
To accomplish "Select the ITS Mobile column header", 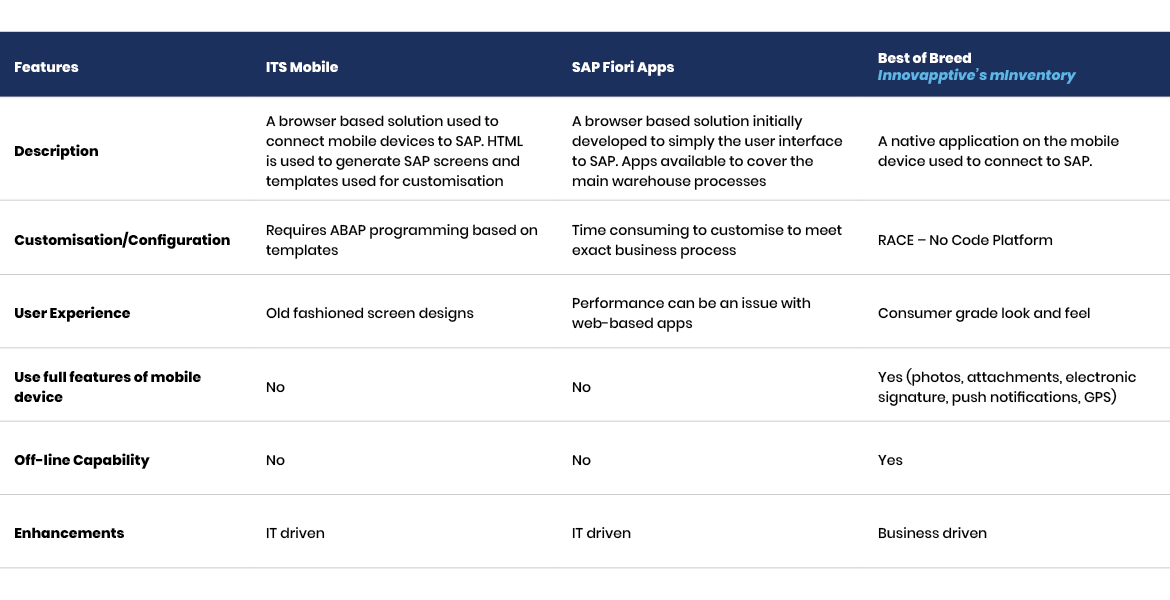I will (302, 67).
